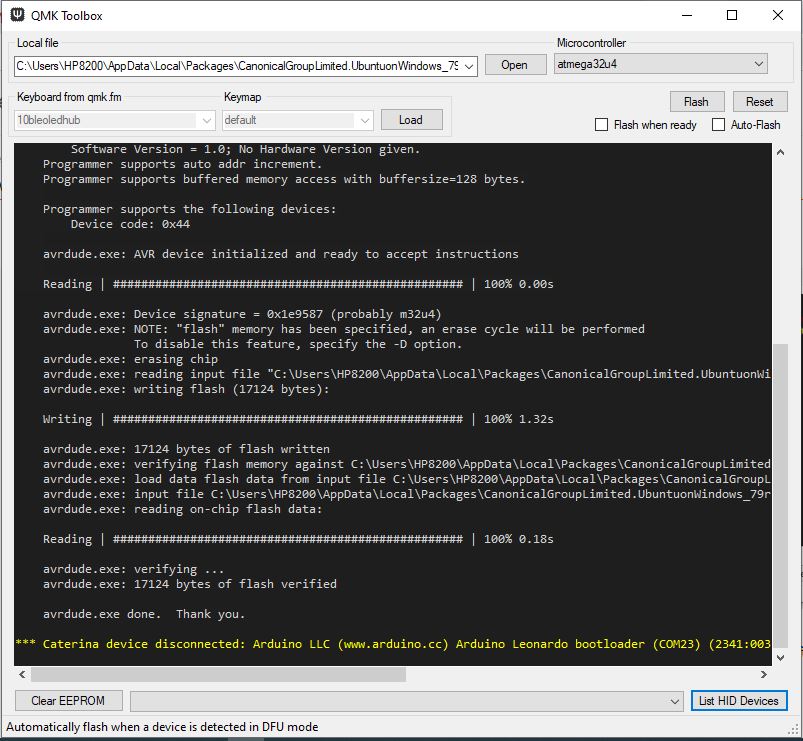803x741 pixels.
Task: Enable the Auto-Flash checkbox
Action: [x=717, y=124]
